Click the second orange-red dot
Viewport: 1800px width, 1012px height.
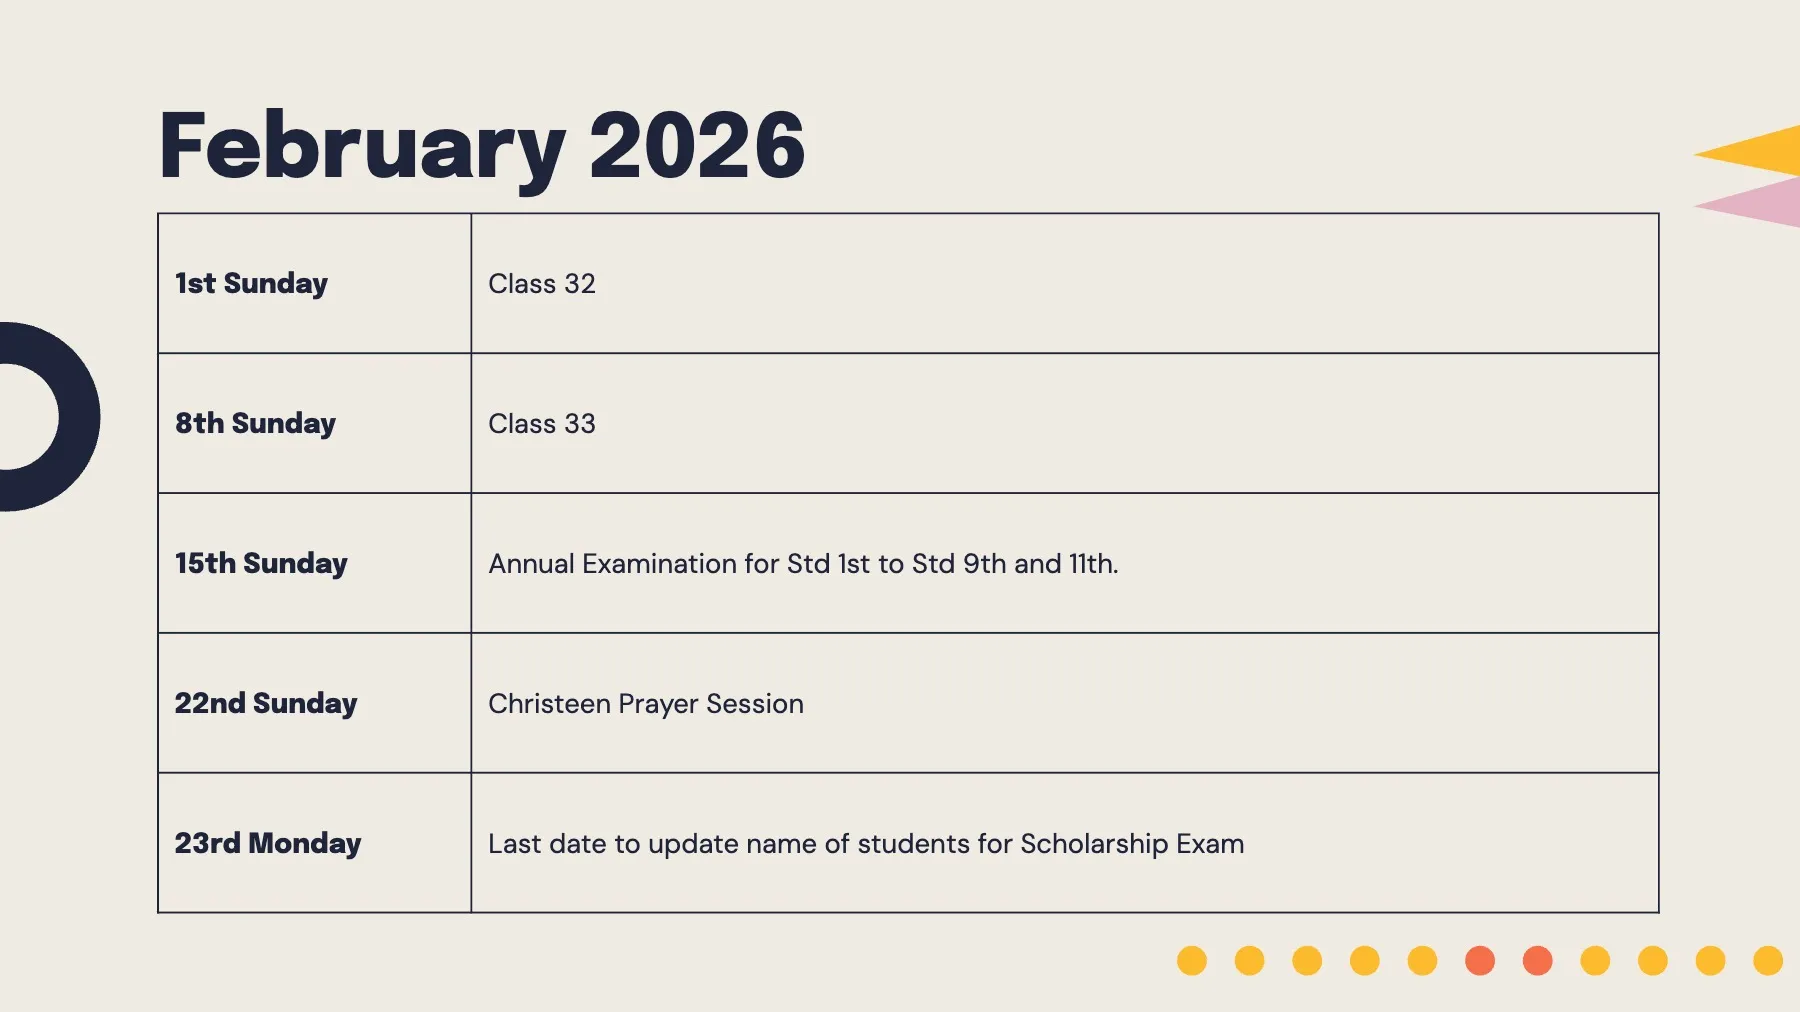click(1538, 961)
